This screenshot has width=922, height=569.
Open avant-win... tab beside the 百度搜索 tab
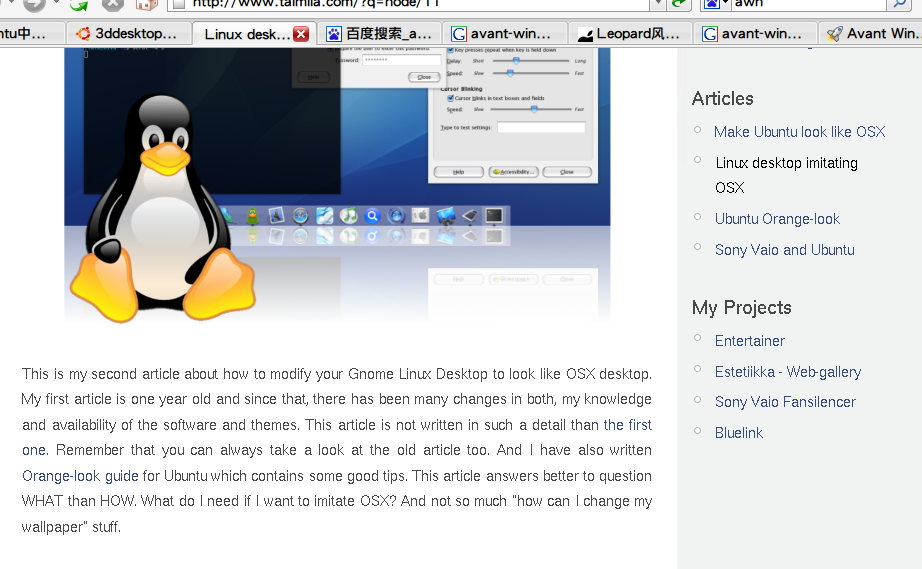pyautogui.click(x=505, y=34)
